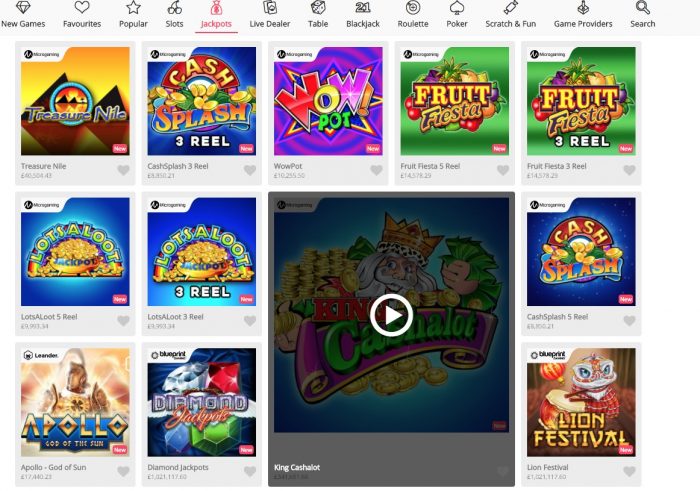The width and height of the screenshot is (700, 491).
Task: Favourite Diamond Jackpots with its heart
Action: tap(250, 471)
